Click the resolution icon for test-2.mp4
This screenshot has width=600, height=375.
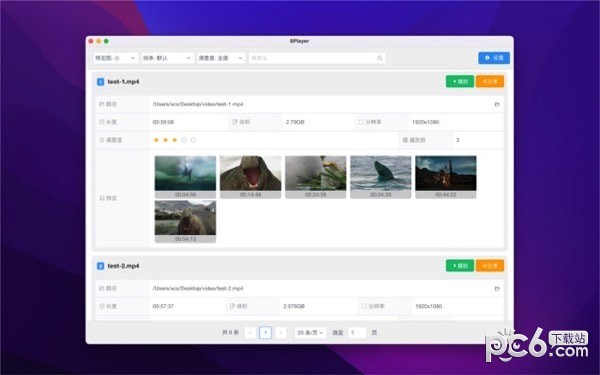[x=364, y=307]
